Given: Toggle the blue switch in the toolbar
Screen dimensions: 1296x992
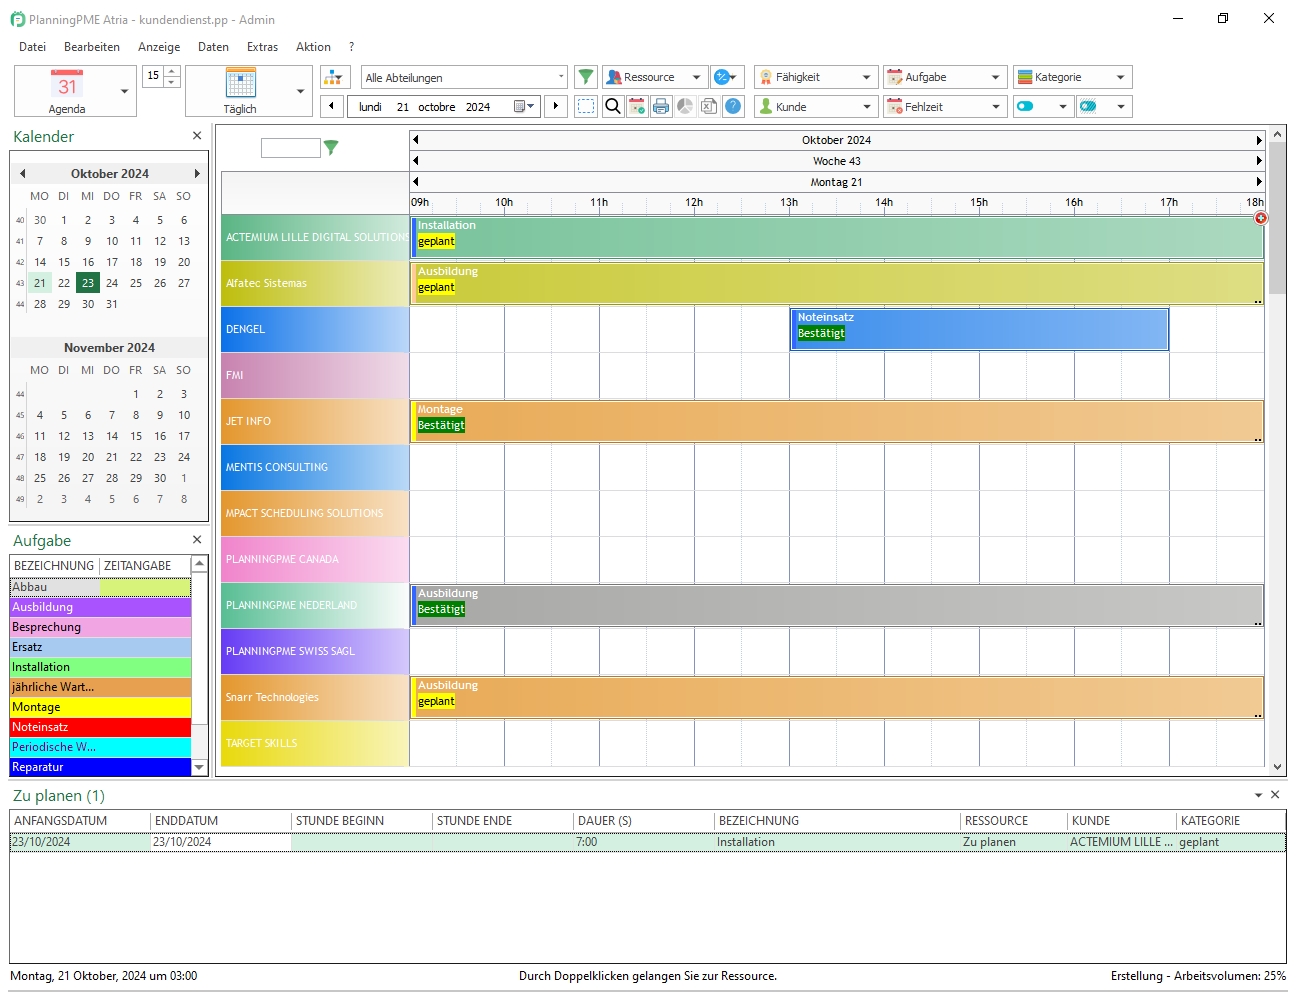Looking at the screenshot, I should (1026, 106).
